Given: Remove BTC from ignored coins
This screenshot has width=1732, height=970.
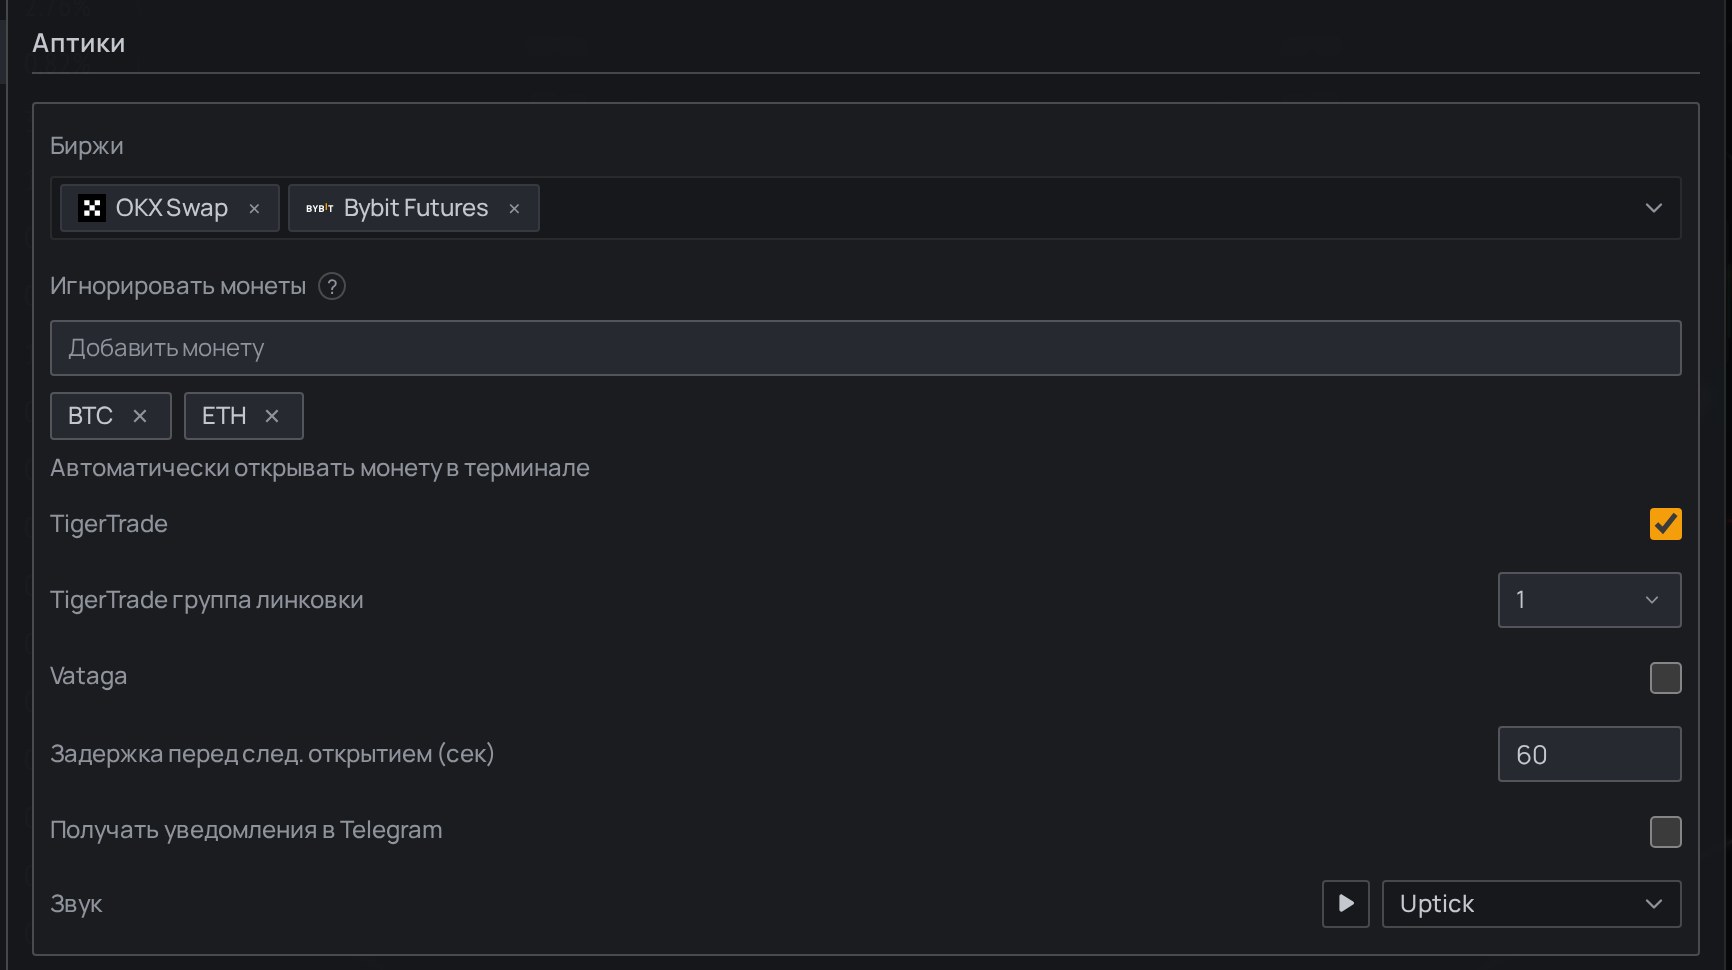Looking at the screenshot, I should pyautogui.click(x=140, y=416).
